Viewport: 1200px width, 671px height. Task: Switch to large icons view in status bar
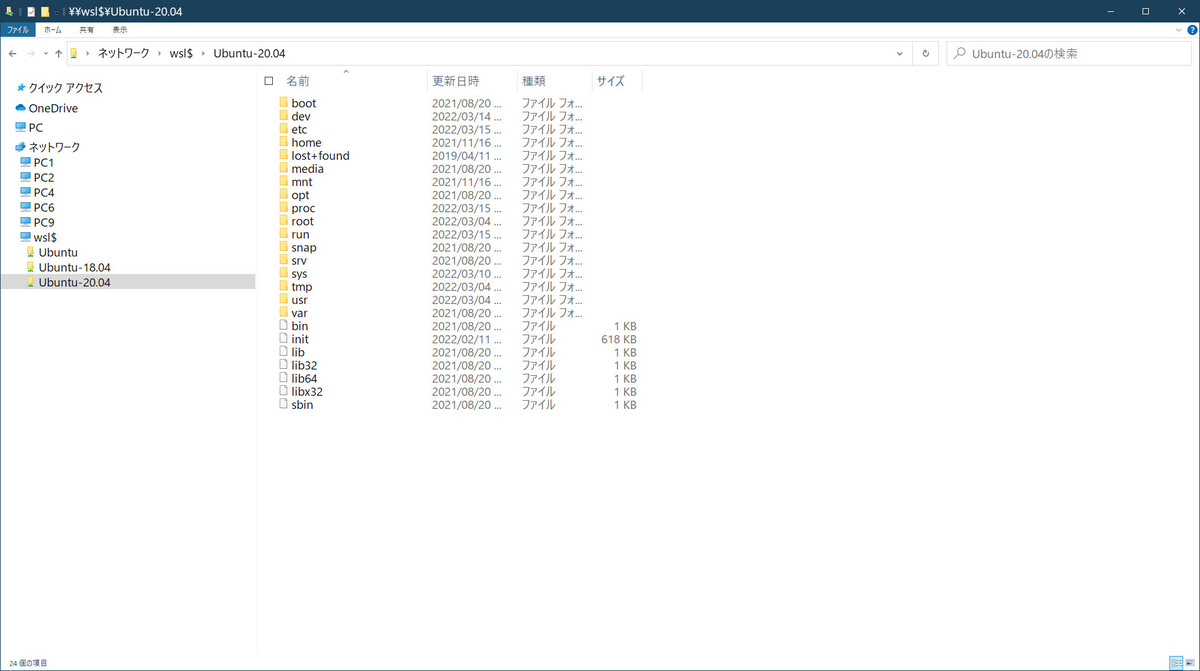tap(1189, 663)
